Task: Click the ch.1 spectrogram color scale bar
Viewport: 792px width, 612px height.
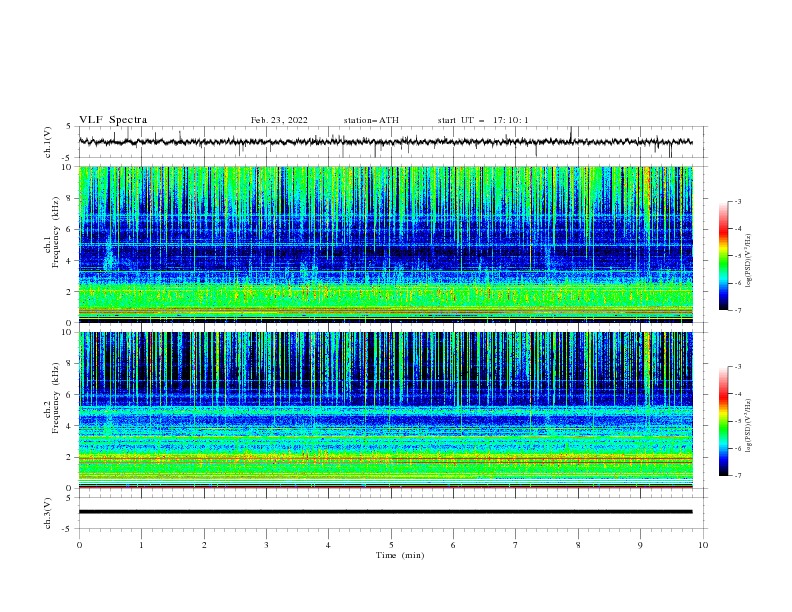Action: point(723,256)
